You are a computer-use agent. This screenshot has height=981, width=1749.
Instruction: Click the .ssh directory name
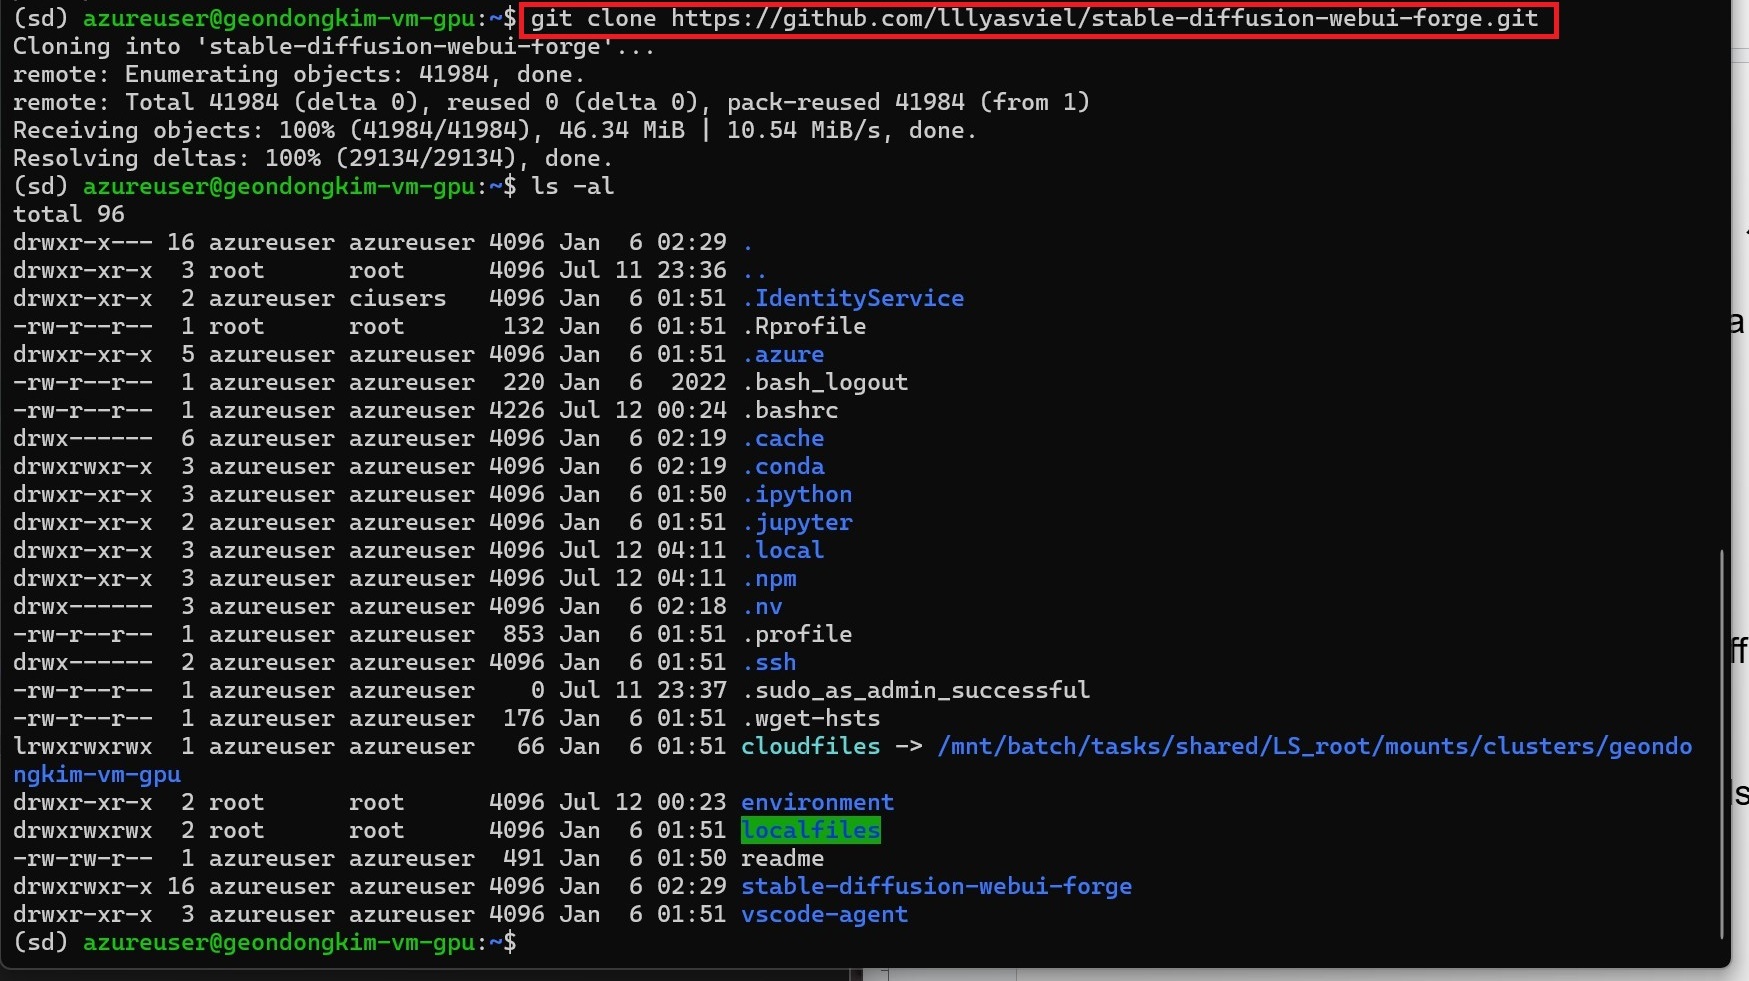pyautogui.click(x=769, y=662)
